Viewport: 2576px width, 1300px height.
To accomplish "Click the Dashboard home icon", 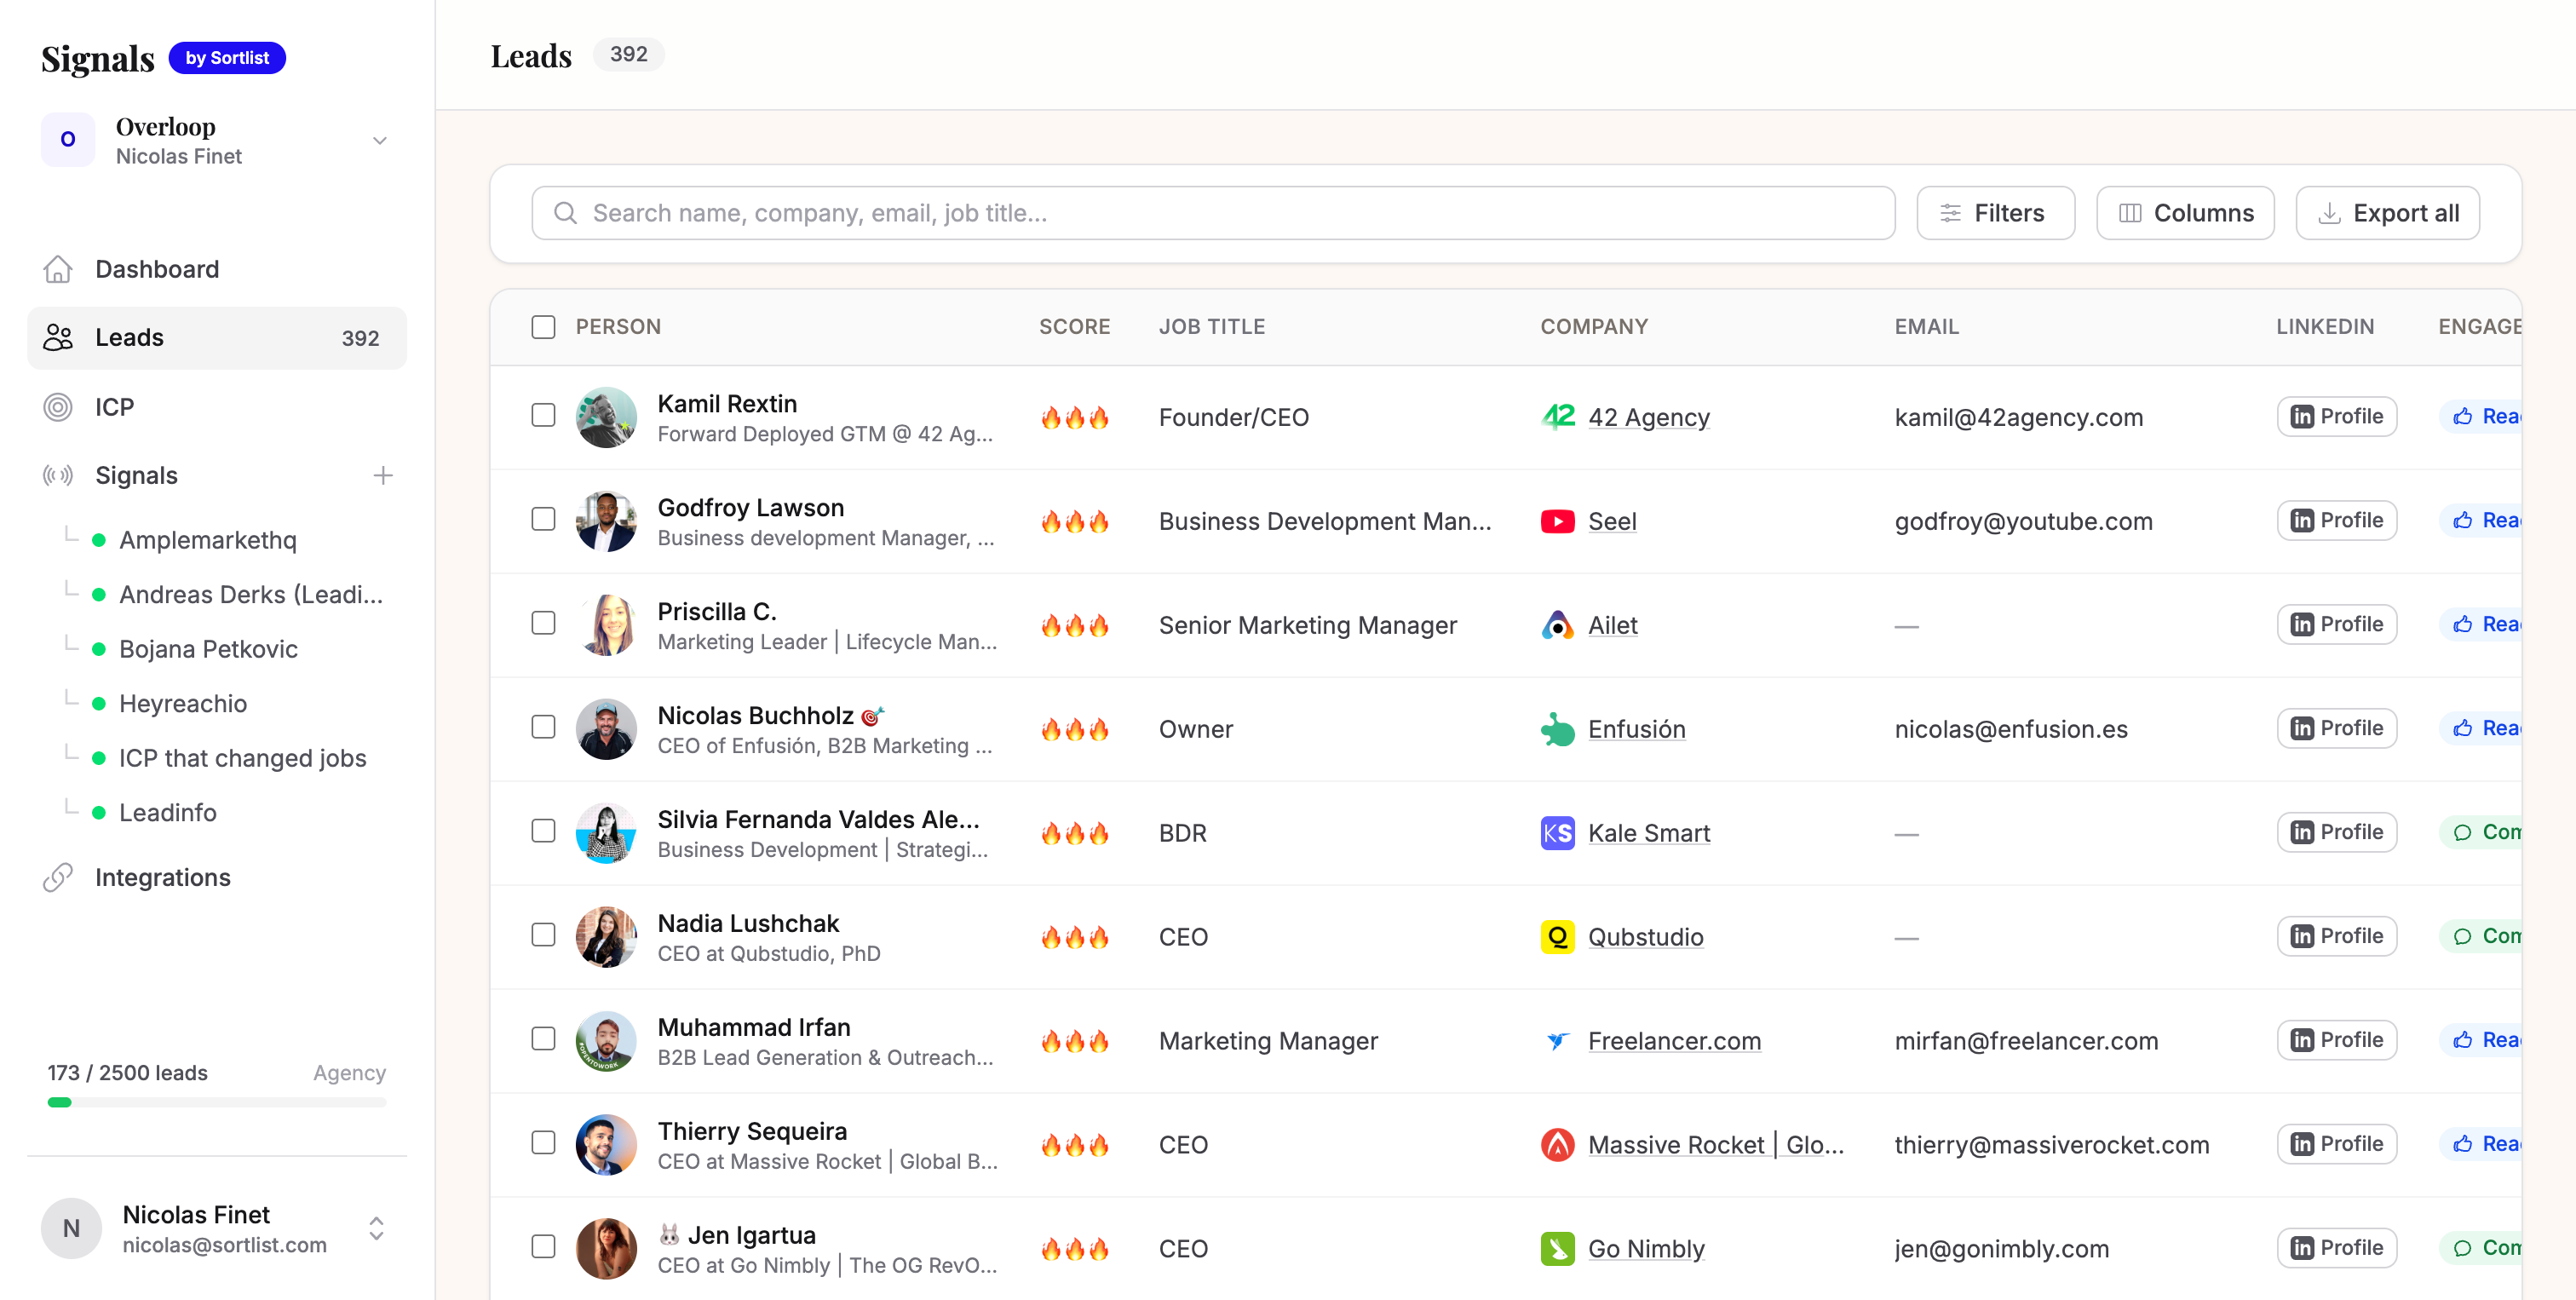I will tap(58, 269).
